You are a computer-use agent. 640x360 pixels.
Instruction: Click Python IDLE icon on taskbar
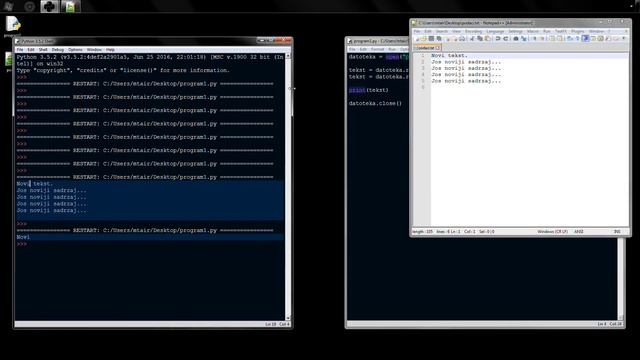point(49,6)
